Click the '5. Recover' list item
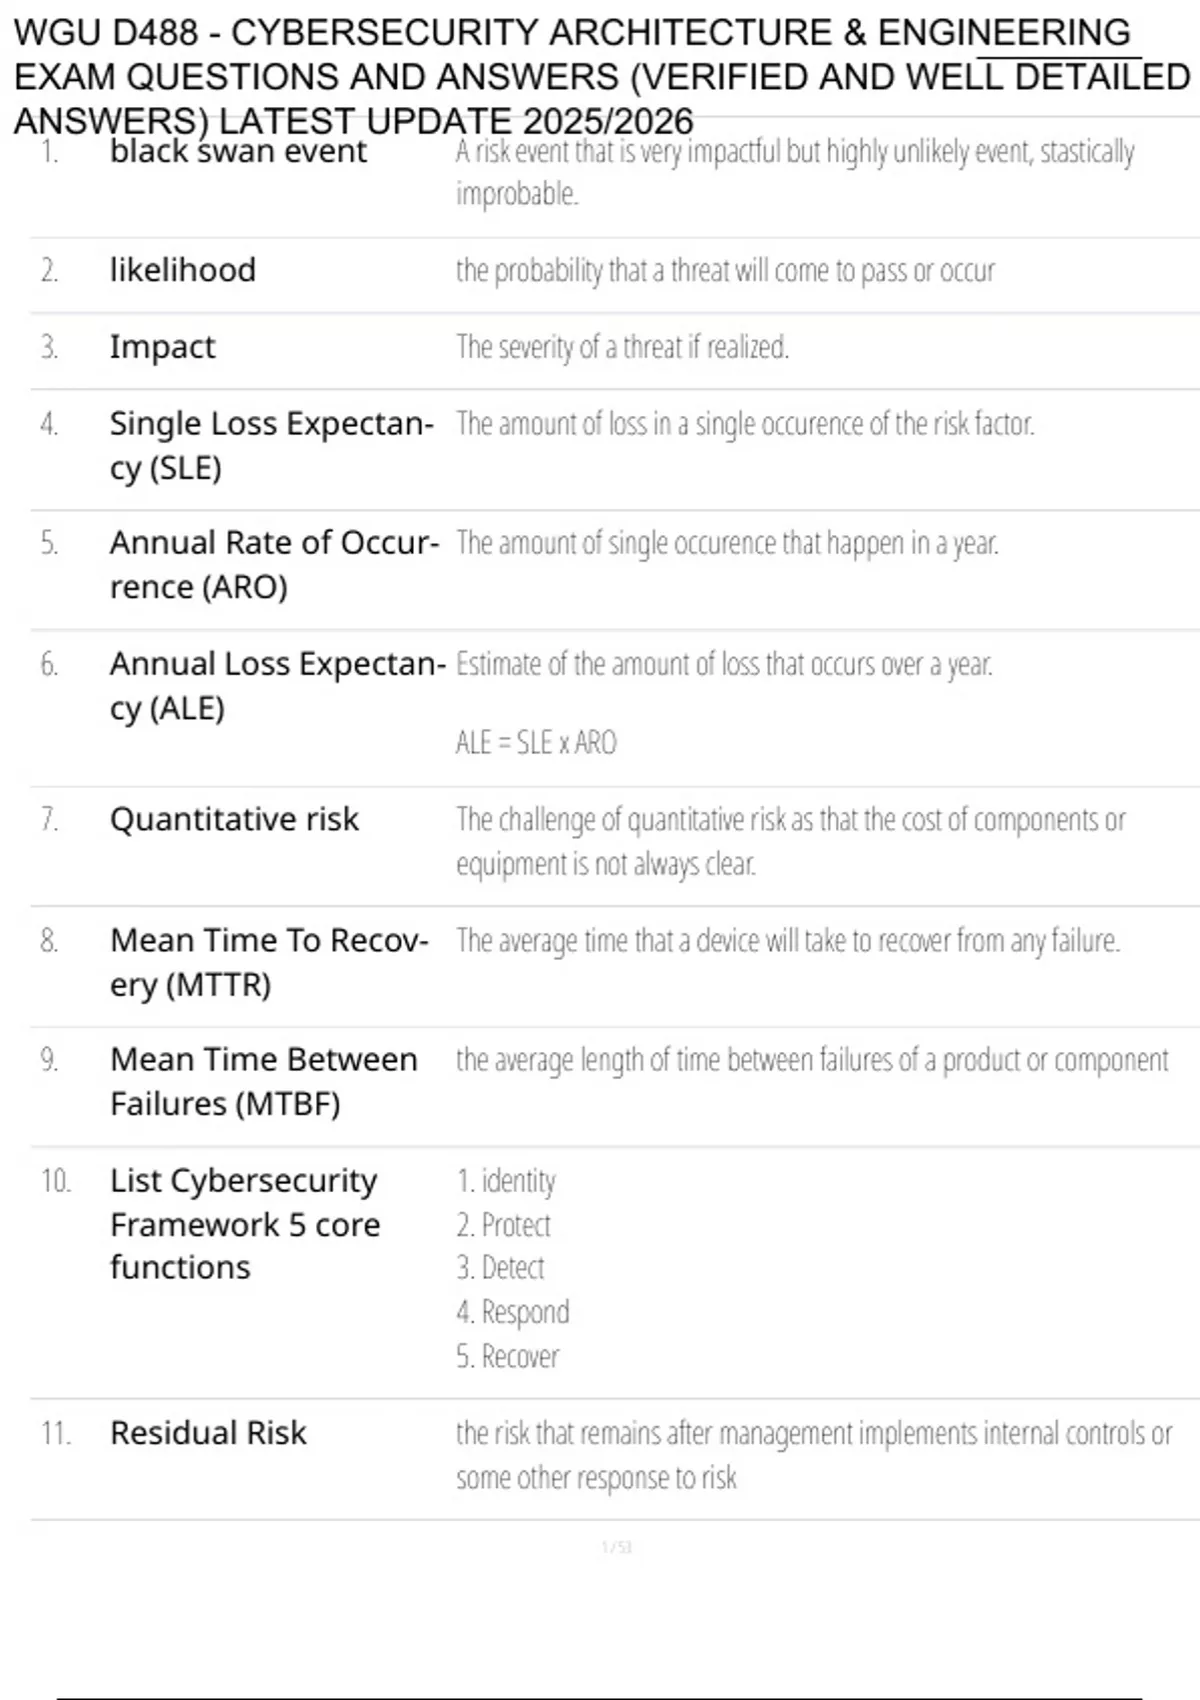Viewport: 1200px width, 1700px height. (x=507, y=1357)
